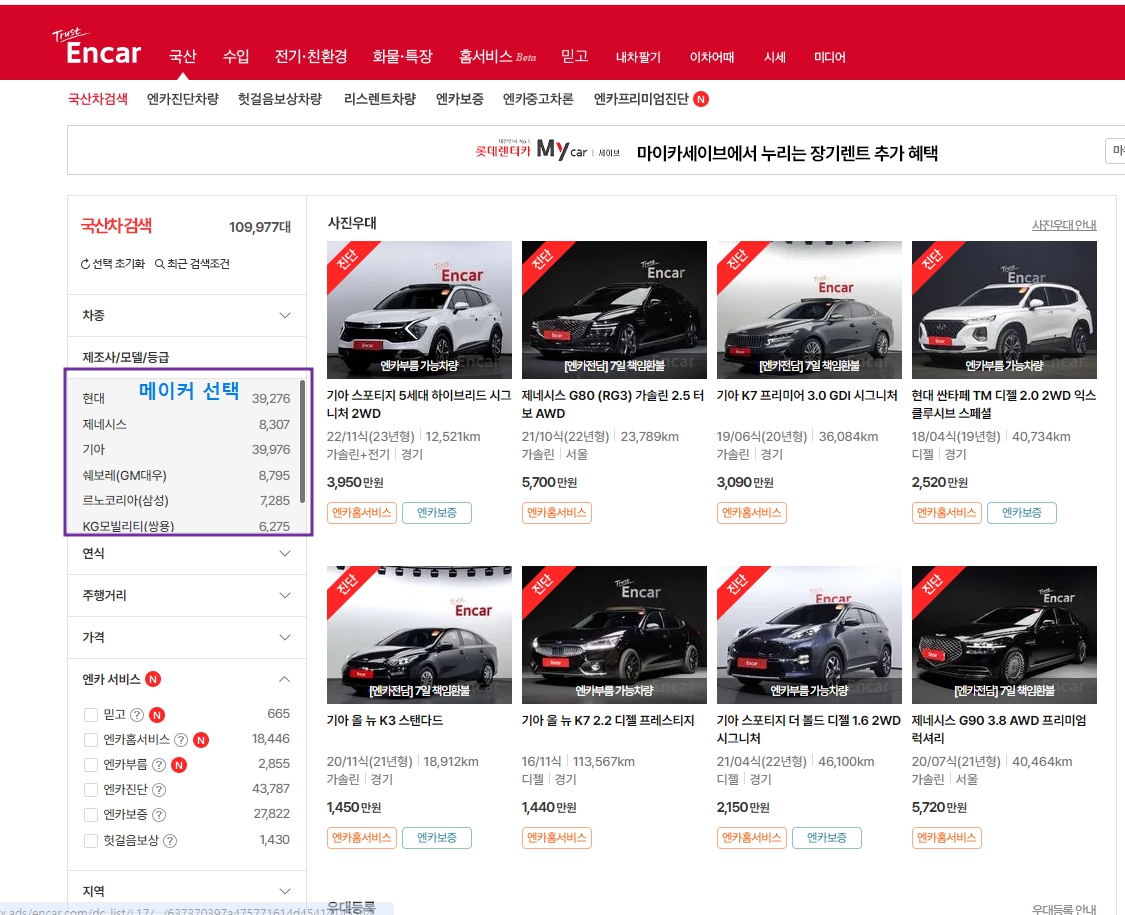Click 엔카보증 badge on 싼타페 TM card
The height and width of the screenshot is (915, 1125).
coord(1022,512)
